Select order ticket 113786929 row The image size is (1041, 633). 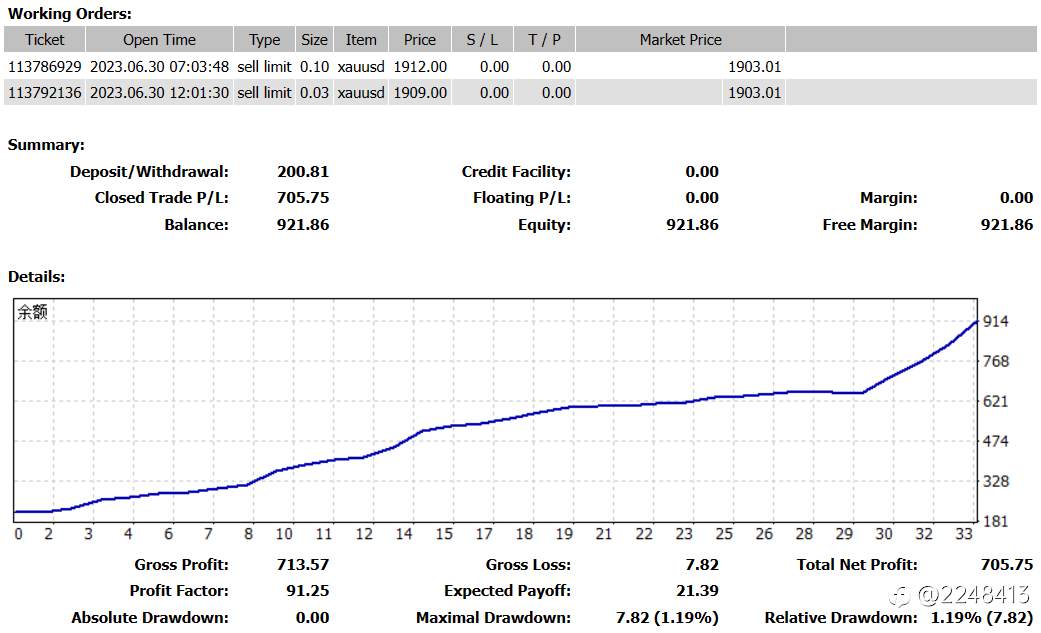click(x=520, y=66)
